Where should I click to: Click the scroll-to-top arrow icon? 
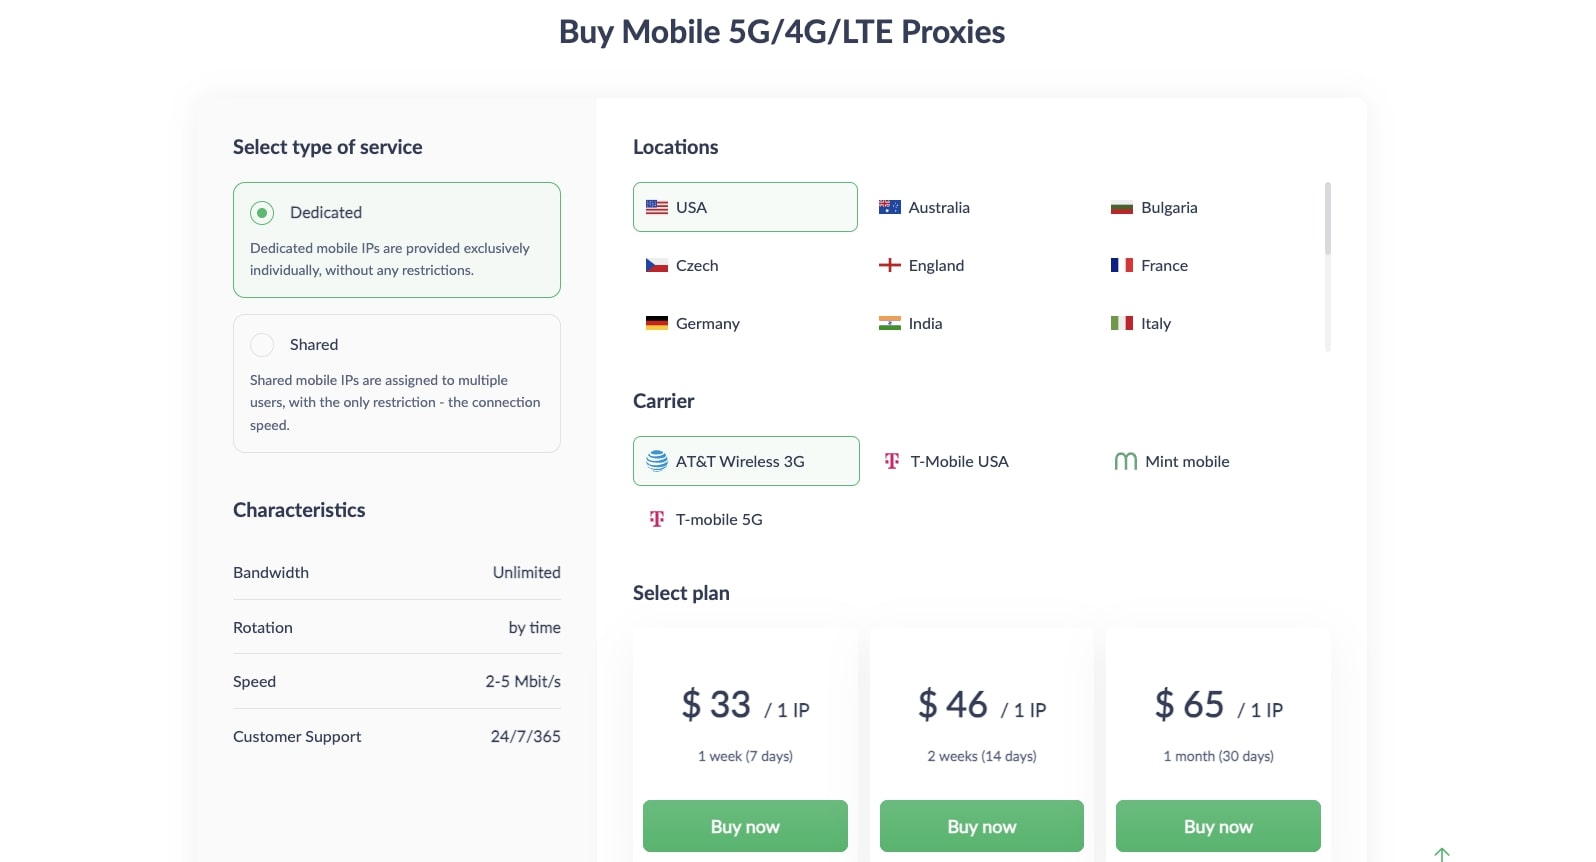click(x=1441, y=855)
